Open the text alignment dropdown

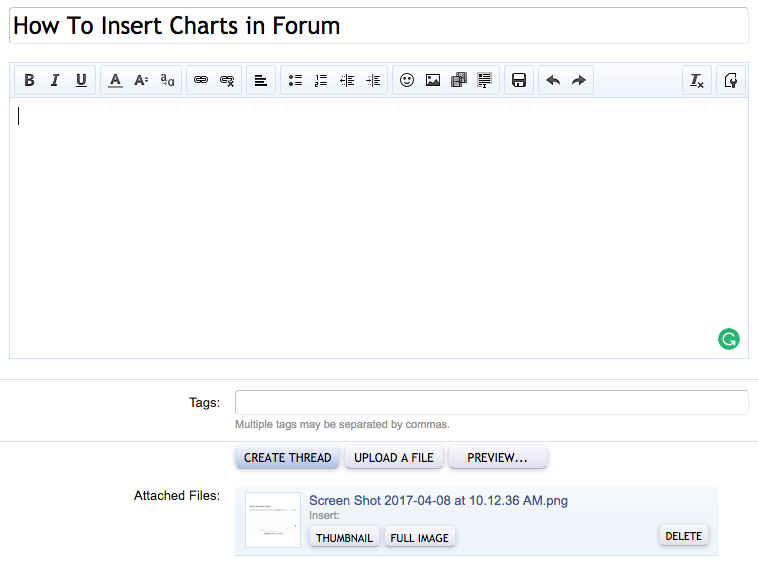click(x=261, y=81)
